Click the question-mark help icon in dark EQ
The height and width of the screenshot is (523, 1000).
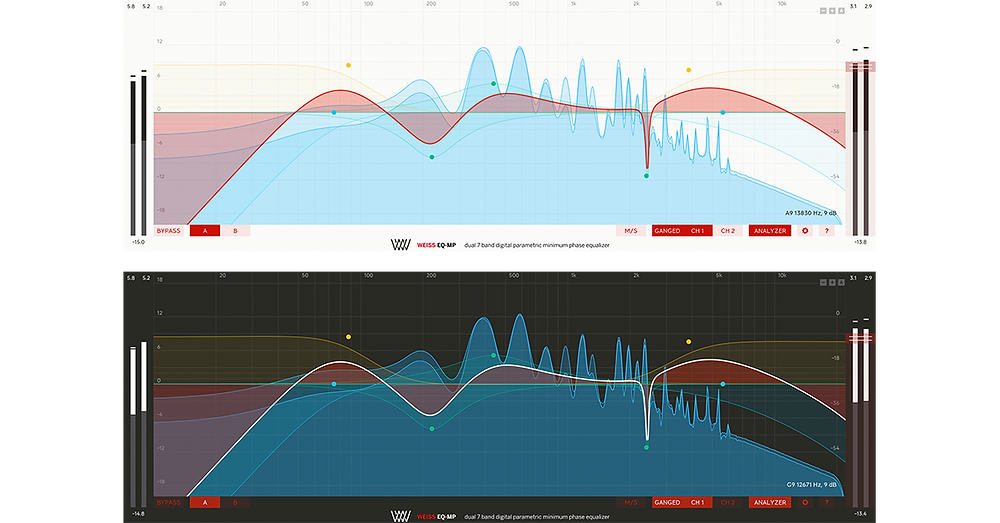(827, 503)
